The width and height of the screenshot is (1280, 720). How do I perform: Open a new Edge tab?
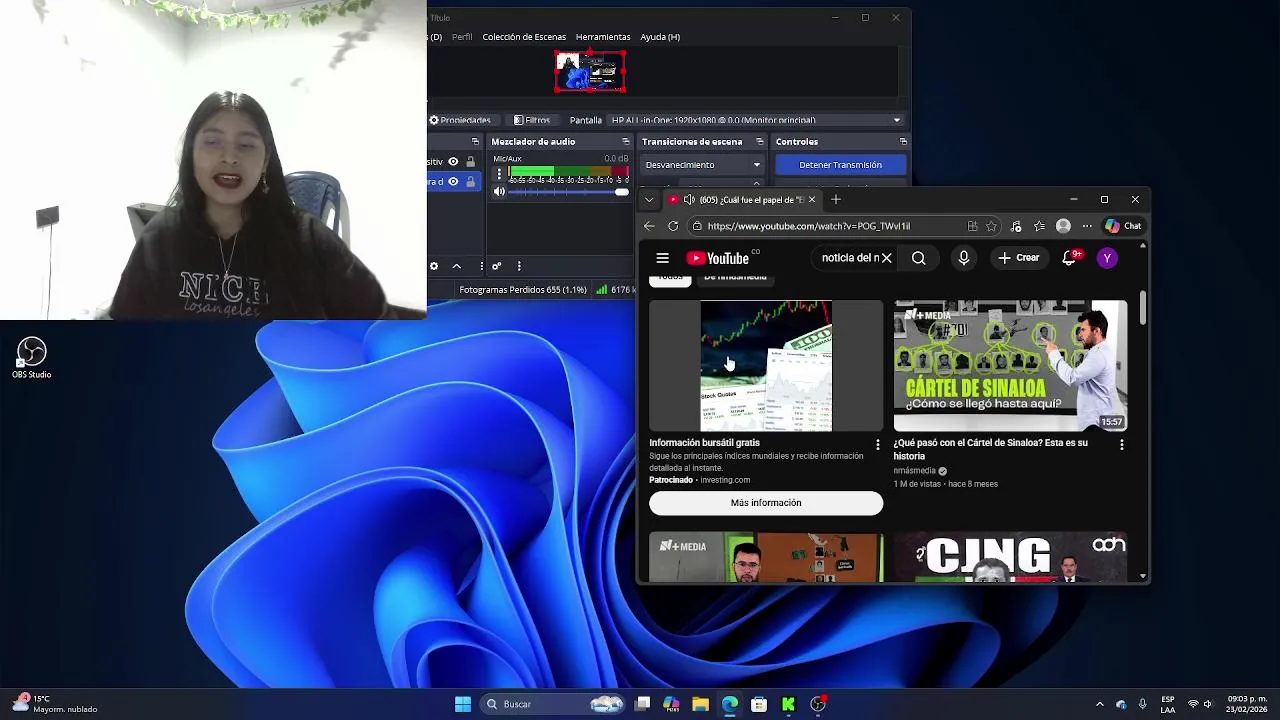point(835,199)
